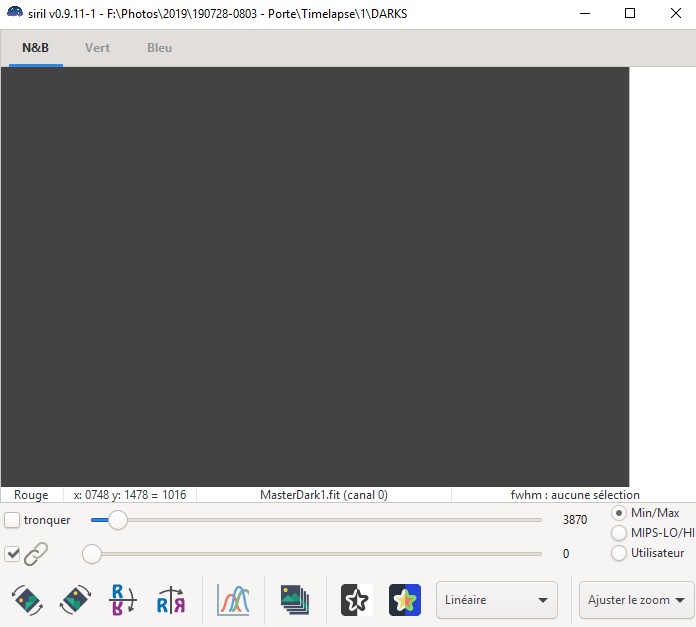Select the MIPS-LO/HI radio button
Image resolution: width=696 pixels, height=627 pixels.
tap(619, 532)
